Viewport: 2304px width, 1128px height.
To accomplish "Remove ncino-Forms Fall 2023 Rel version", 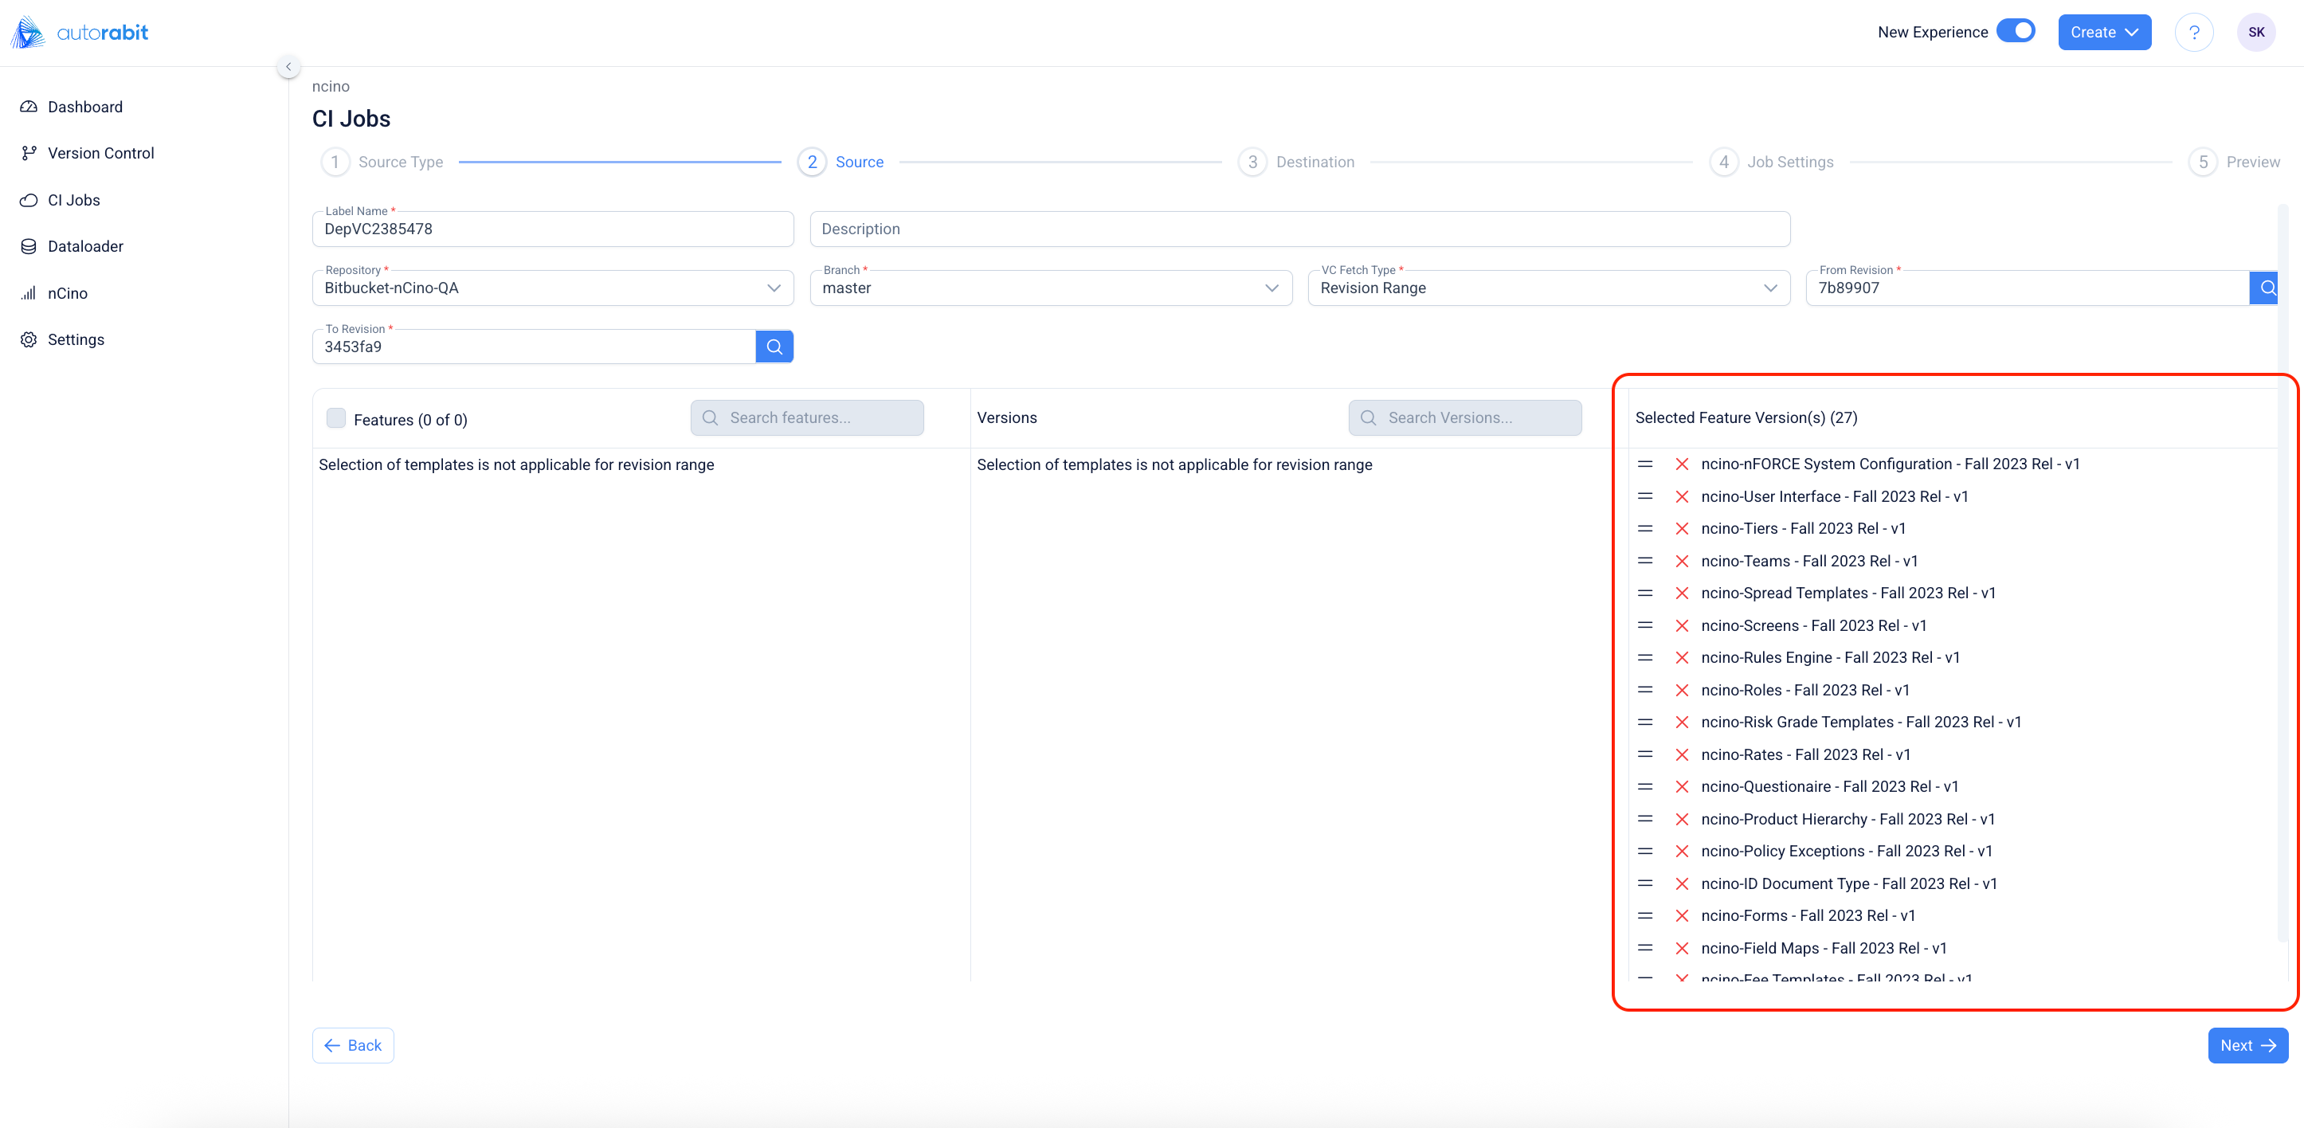I will [1682, 916].
